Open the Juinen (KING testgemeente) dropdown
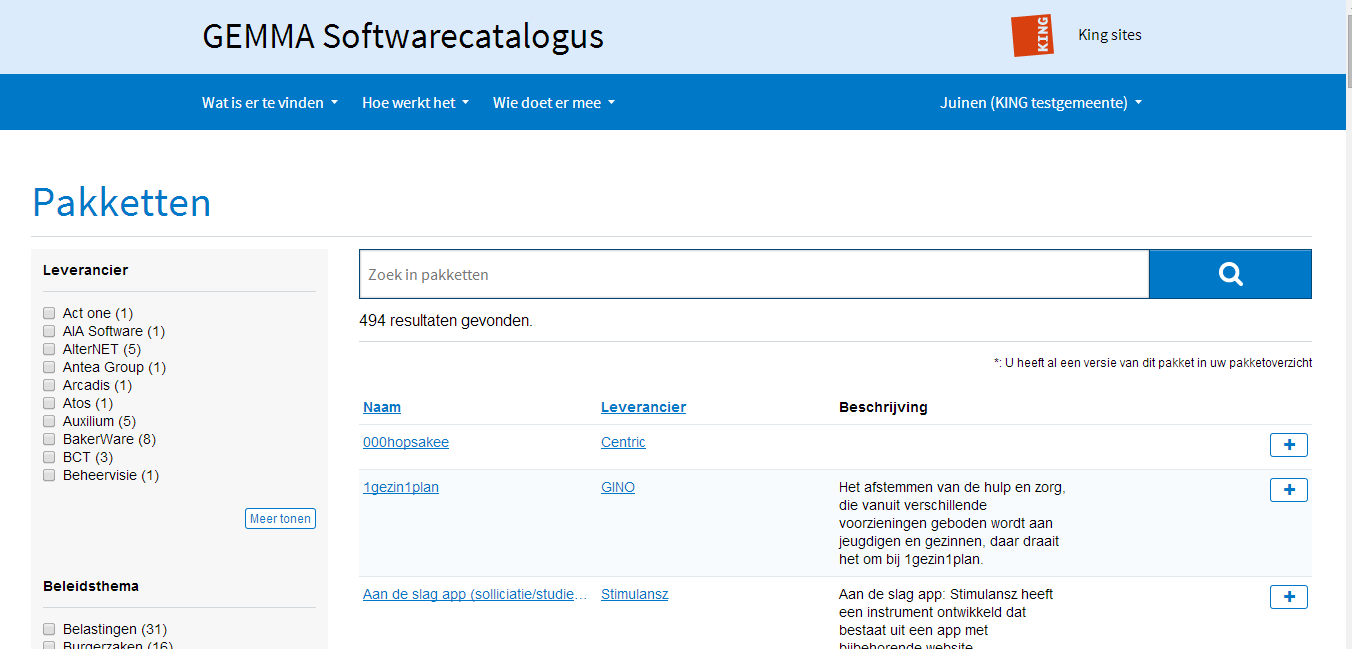1352x649 pixels. pos(1041,102)
